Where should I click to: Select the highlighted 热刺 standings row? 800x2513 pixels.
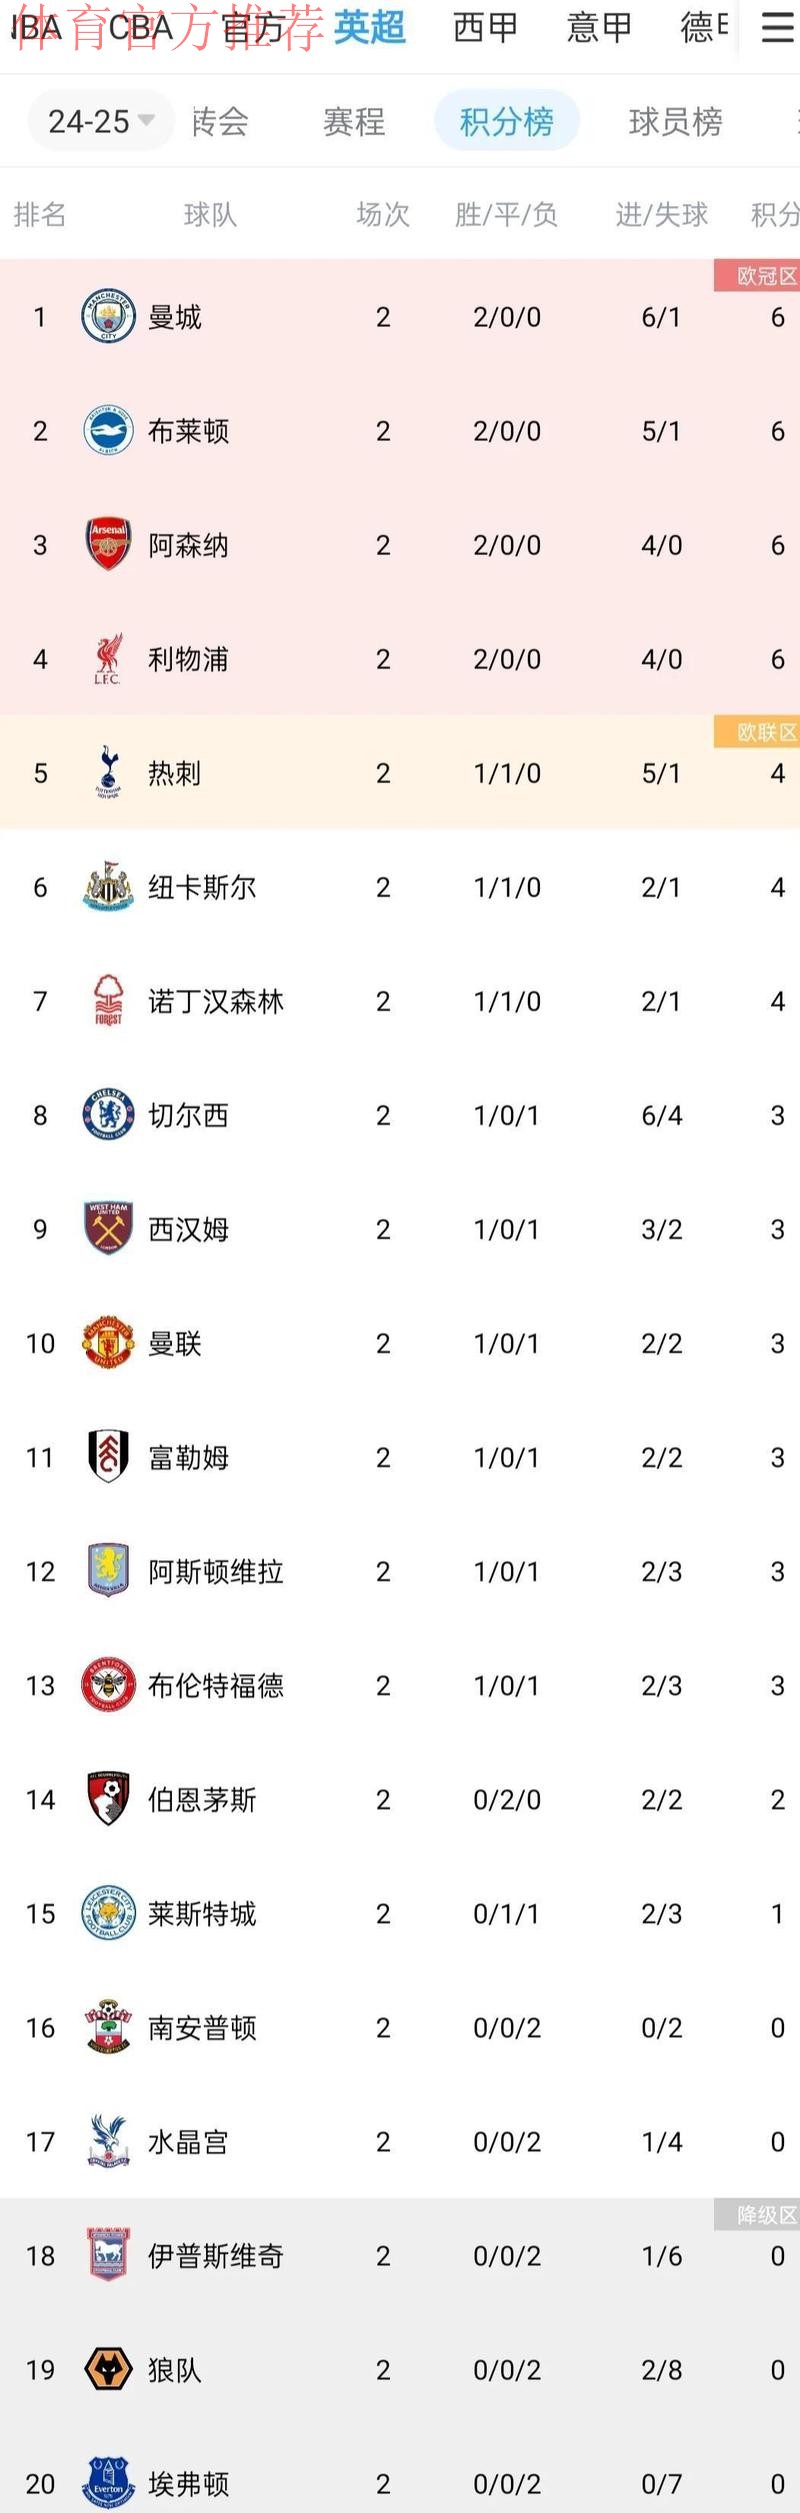click(x=400, y=773)
